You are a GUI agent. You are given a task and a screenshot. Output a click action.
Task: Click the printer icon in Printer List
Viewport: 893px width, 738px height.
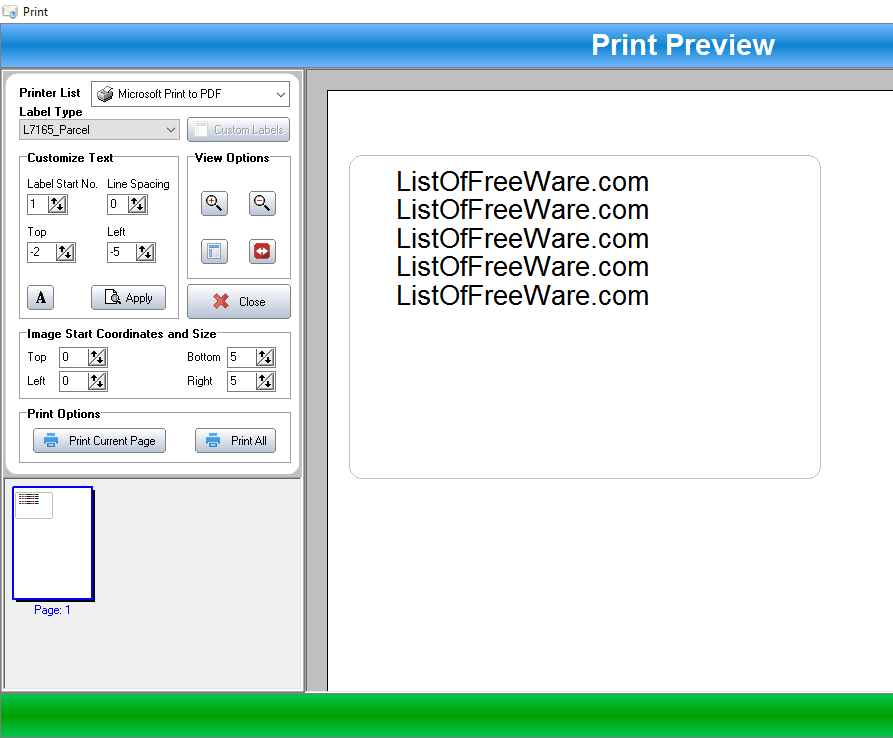tap(105, 94)
